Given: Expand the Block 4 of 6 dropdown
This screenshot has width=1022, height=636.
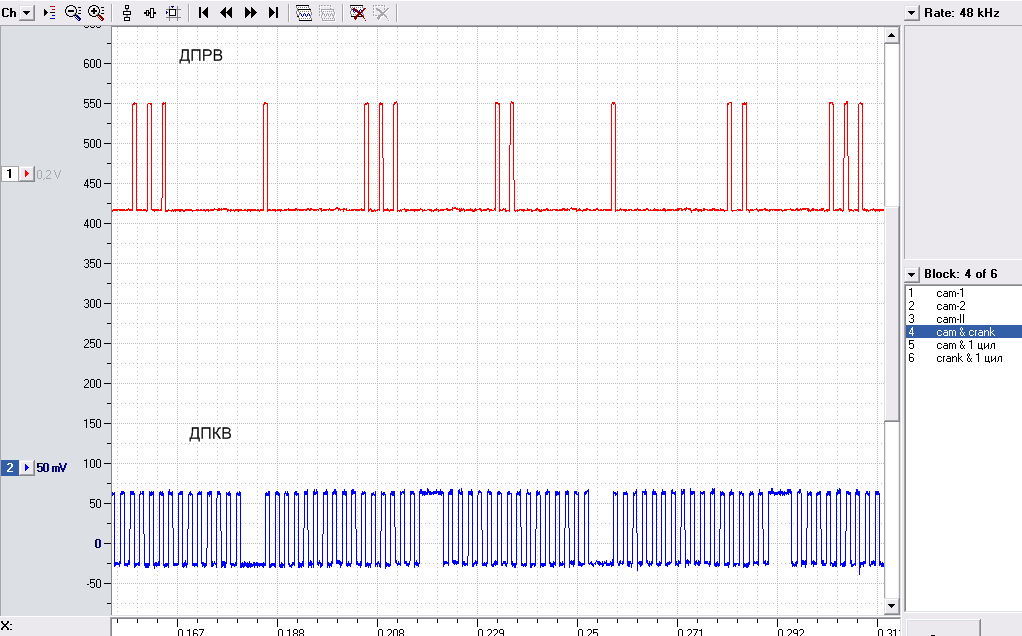Looking at the screenshot, I should click(912, 274).
